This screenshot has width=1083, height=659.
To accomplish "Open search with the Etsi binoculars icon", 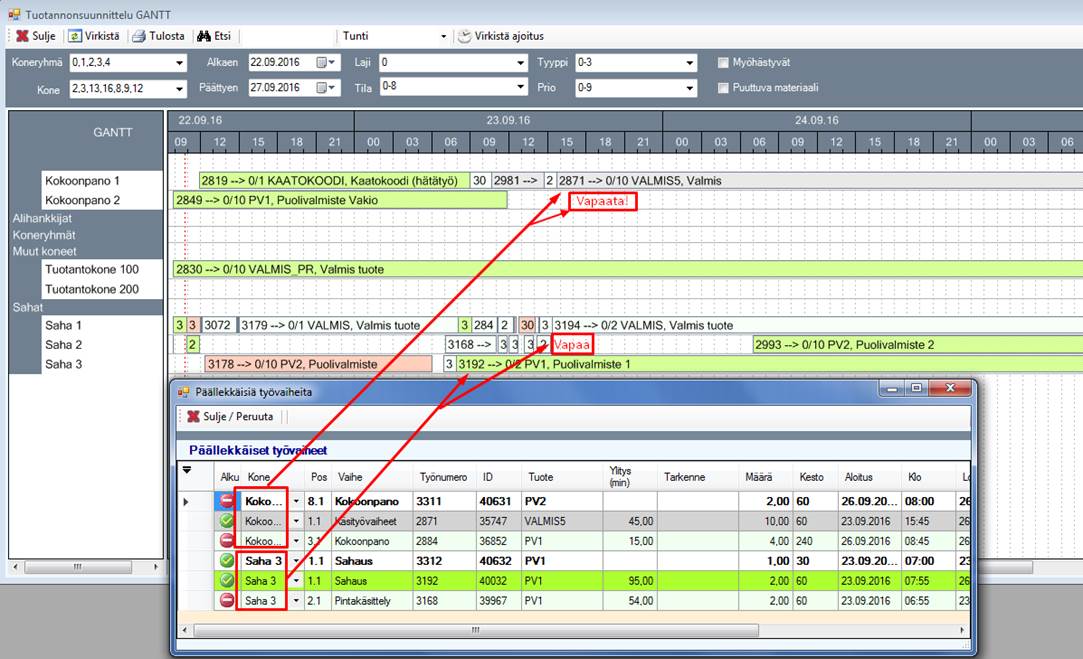I will pos(203,36).
